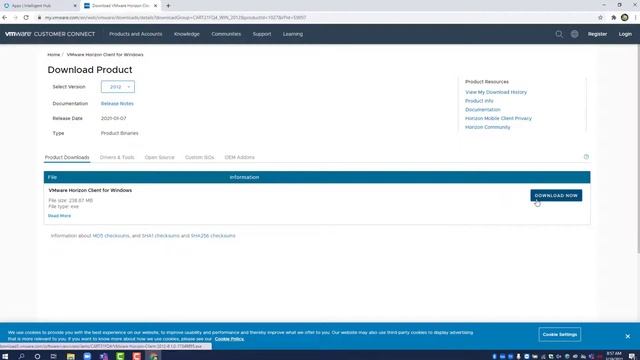Open the globe language selector in header
Image resolution: width=640 pixels, height=360 pixels.
click(x=574, y=34)
